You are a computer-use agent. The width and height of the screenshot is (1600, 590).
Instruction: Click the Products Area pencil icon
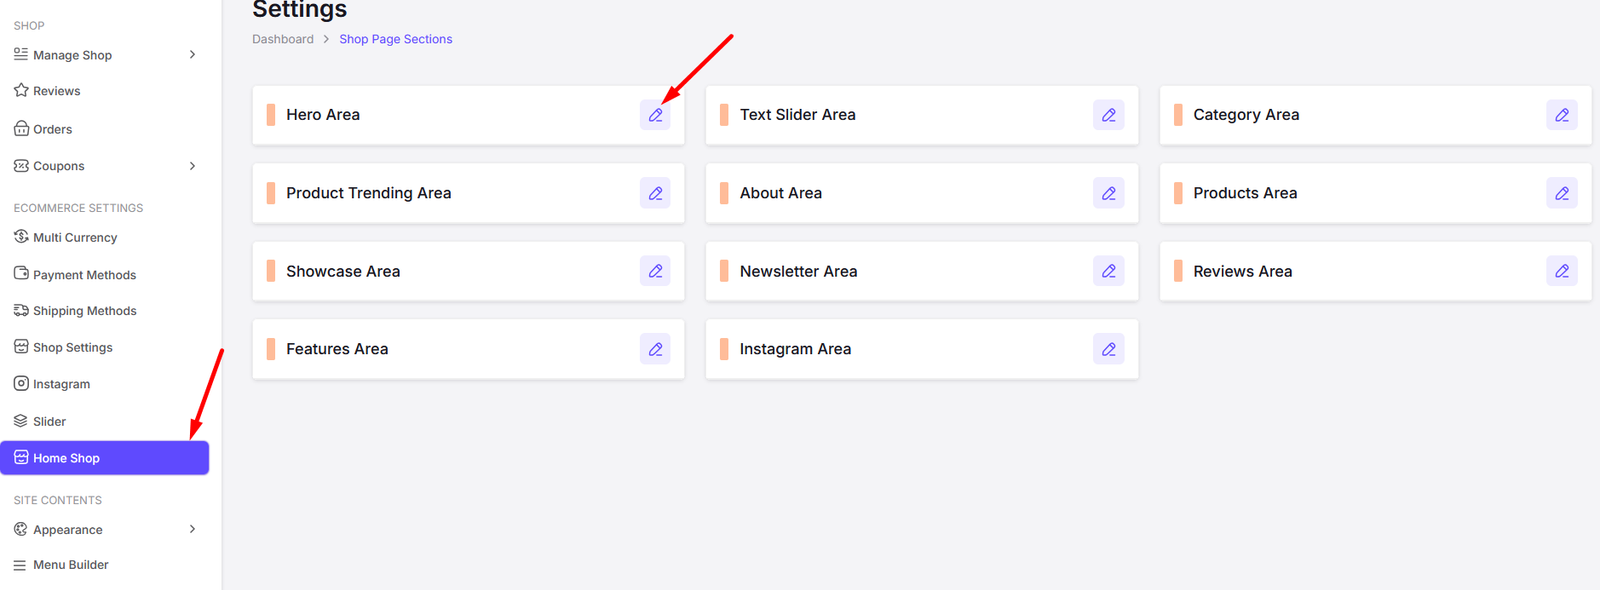click(x=1561, y=193)
